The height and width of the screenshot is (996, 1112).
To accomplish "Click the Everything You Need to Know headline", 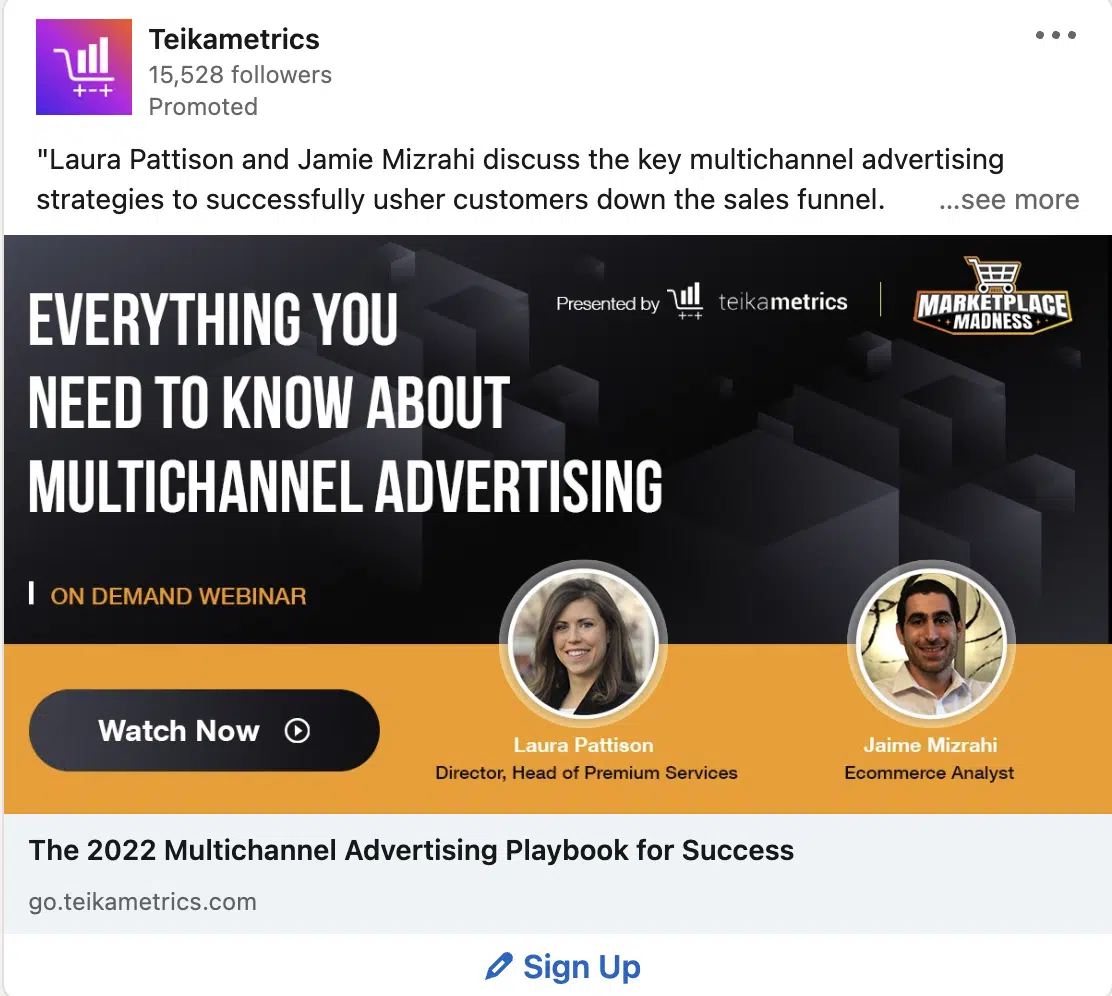I will coord(345,402).
